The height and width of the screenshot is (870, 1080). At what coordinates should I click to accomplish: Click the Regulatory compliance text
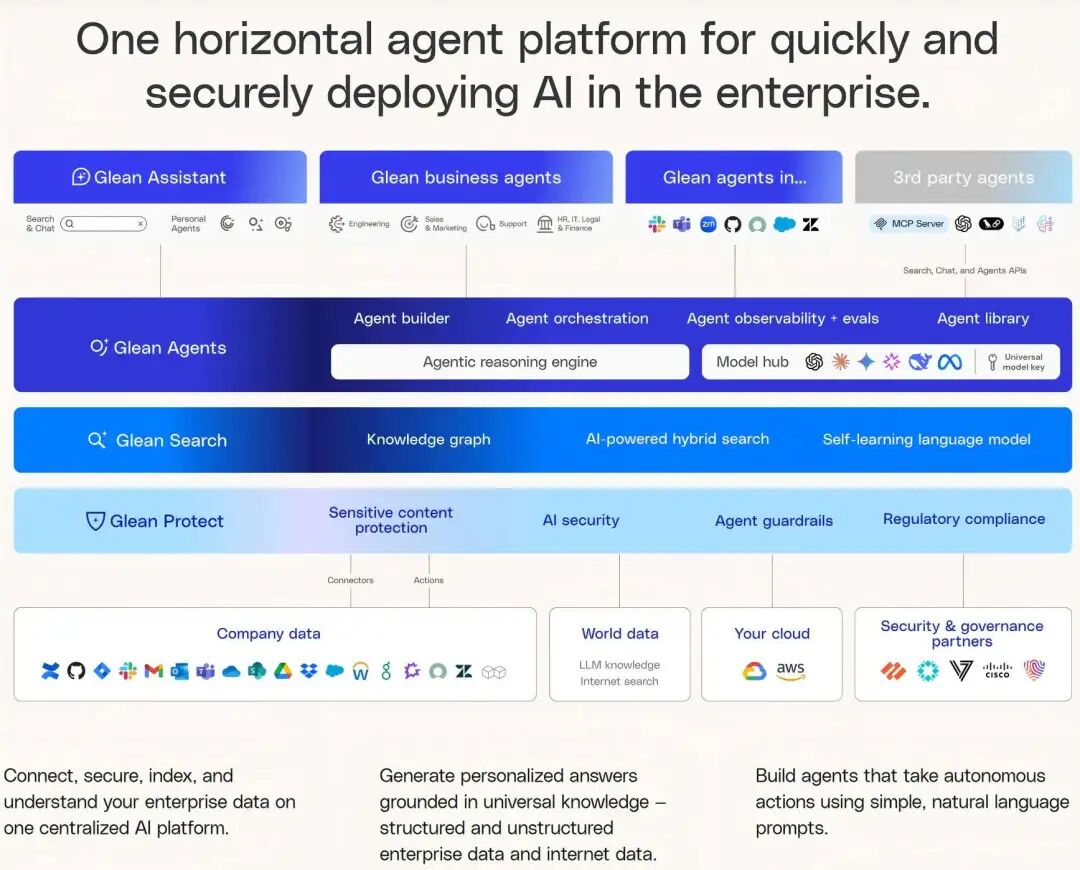point(964,519)
